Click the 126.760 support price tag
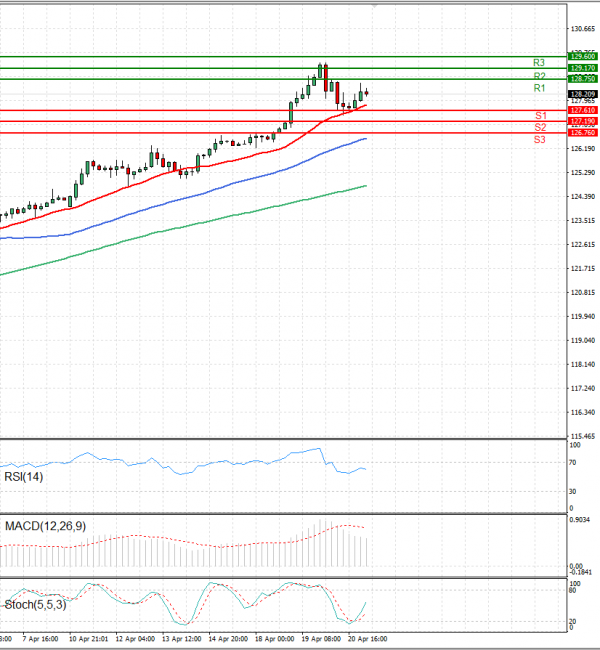The height and width of the screenshot is (650, 600). 582,132
